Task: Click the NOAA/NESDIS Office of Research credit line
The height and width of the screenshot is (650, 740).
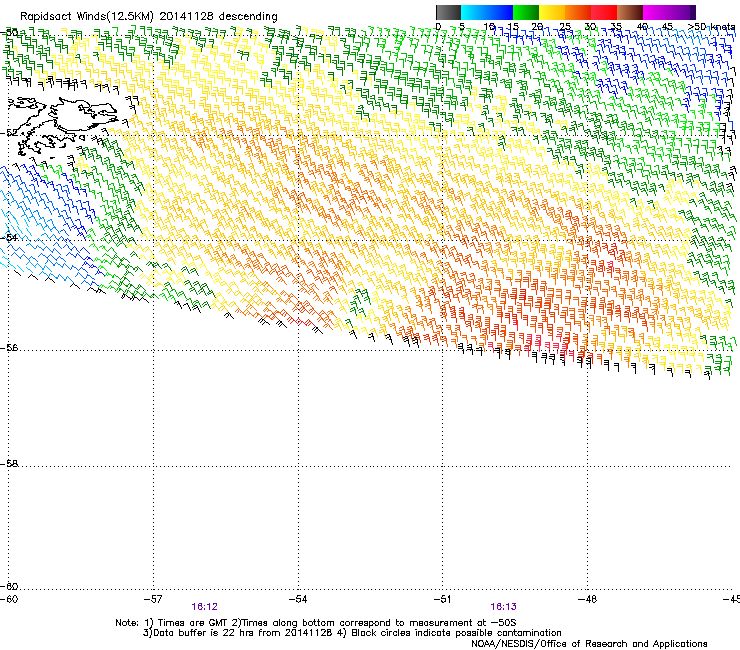Action: click(589, 644)
